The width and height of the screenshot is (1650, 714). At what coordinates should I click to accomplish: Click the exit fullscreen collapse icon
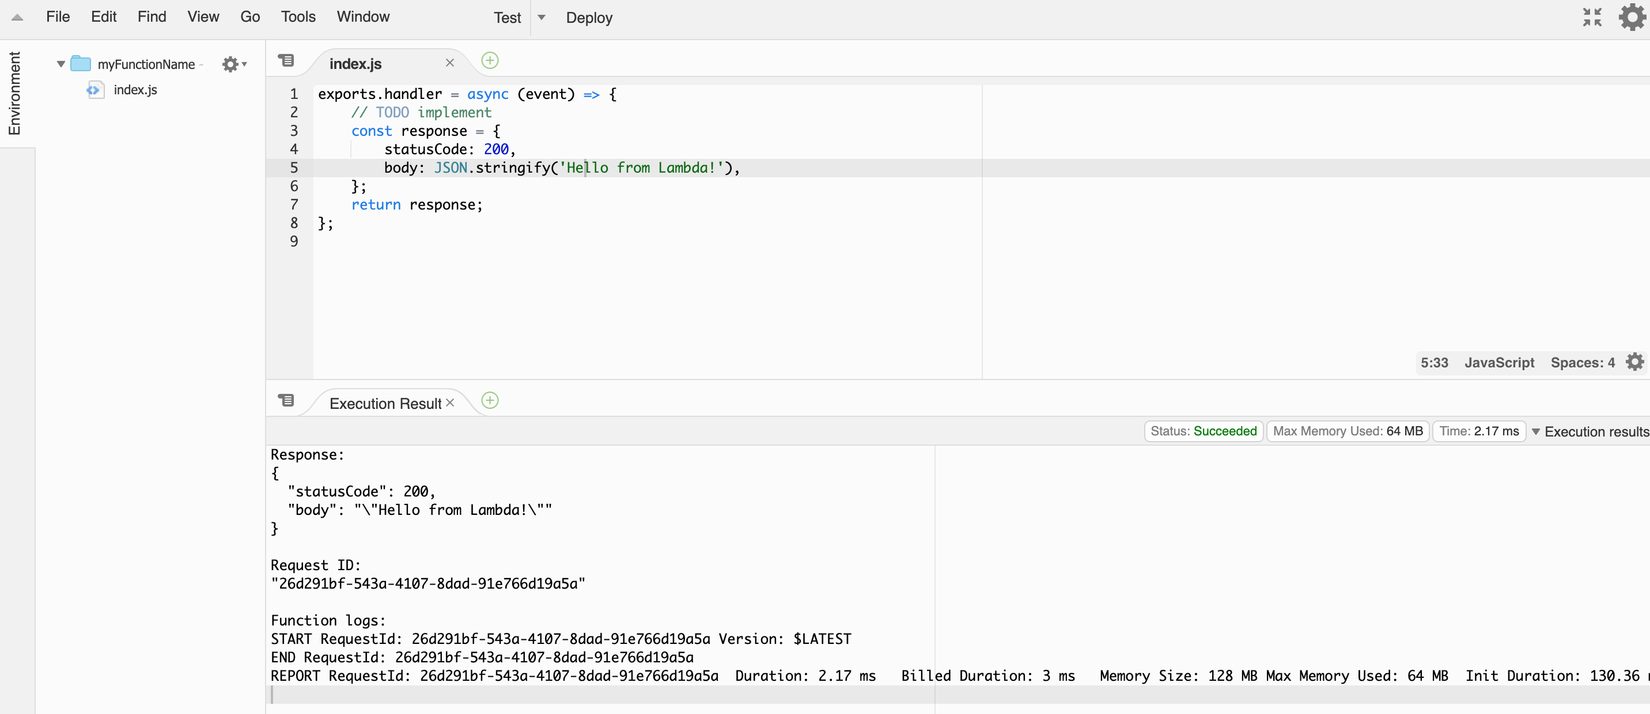[1592, 17]
